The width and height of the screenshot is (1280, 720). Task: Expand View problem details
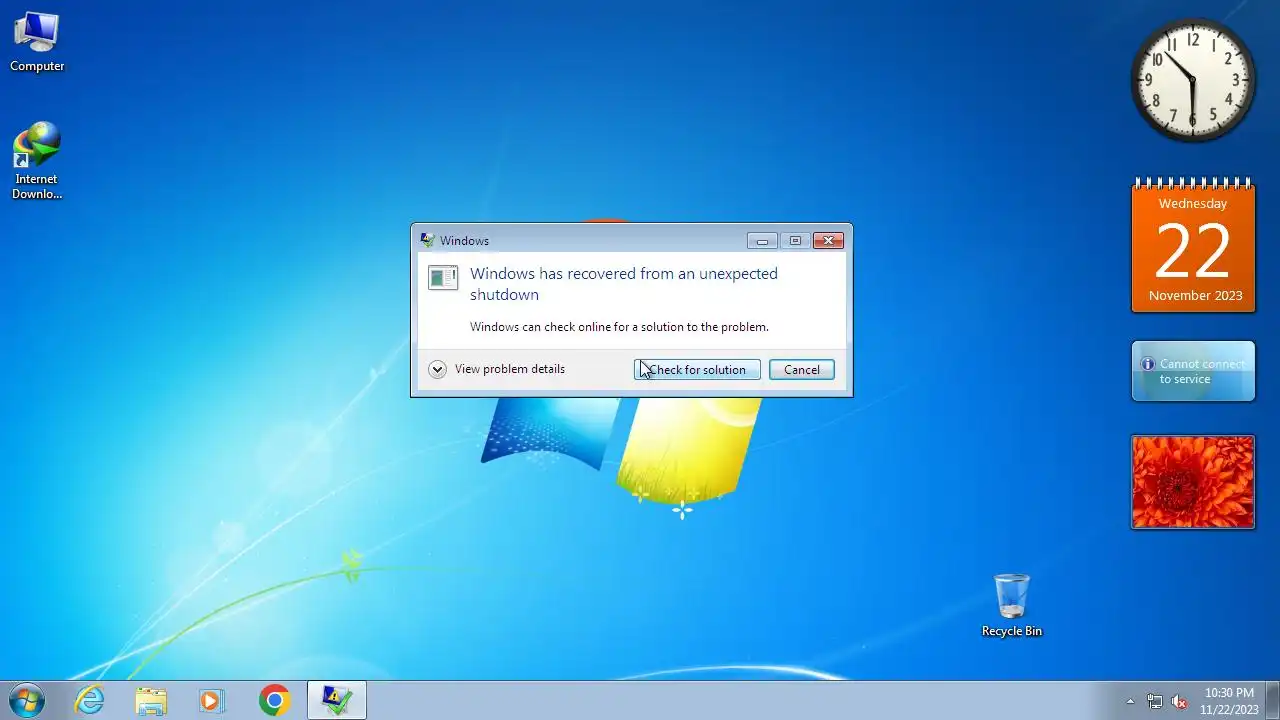497,369
